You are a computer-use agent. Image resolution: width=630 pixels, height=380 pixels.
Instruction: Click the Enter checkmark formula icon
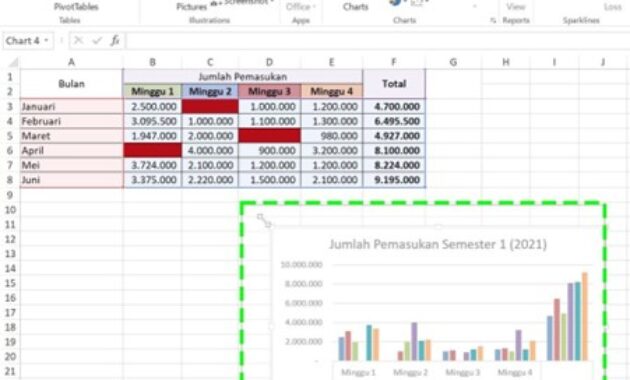coord(97,40)
